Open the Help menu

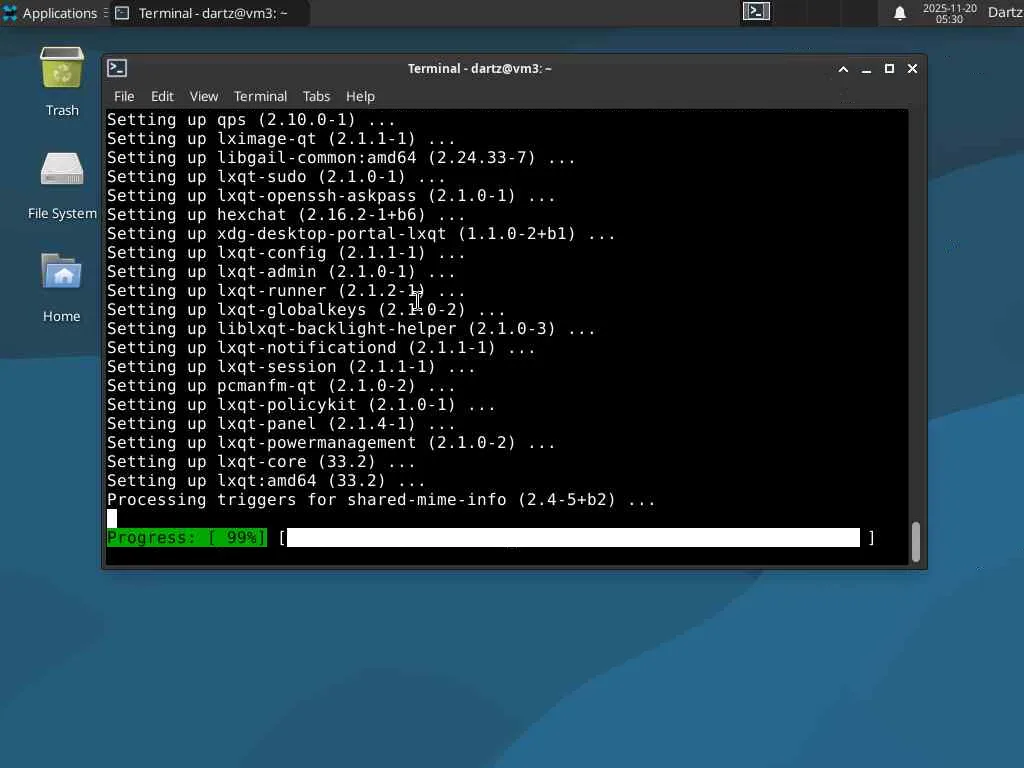360,96
